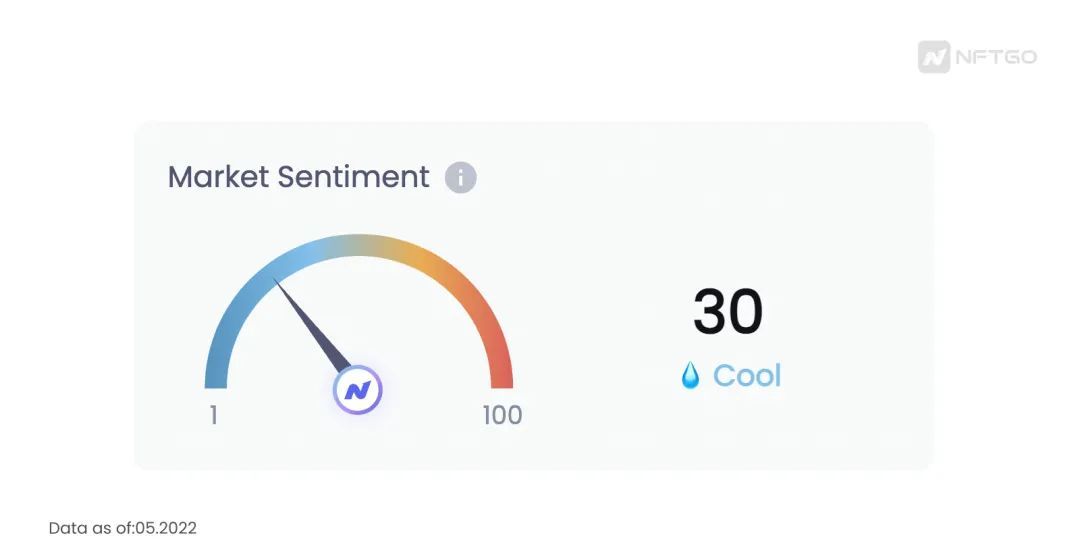The height and width of the screenshot is (547, 1080).
Task: Click the gauge needle pointer
Action: click(313, 325)
